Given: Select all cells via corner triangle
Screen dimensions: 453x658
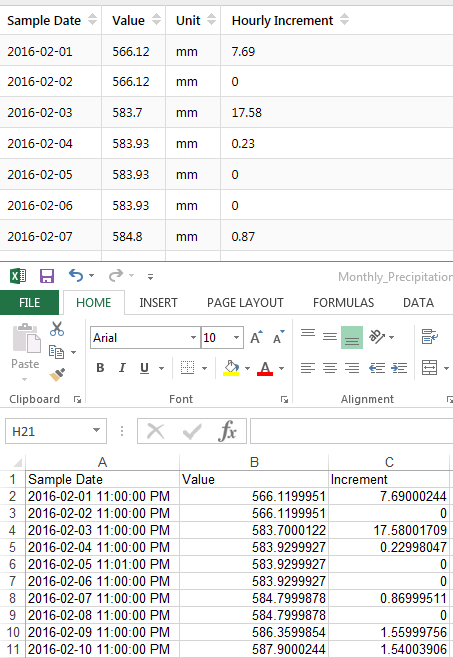Looking at the screenshot, I should click(x=17, y=462).
